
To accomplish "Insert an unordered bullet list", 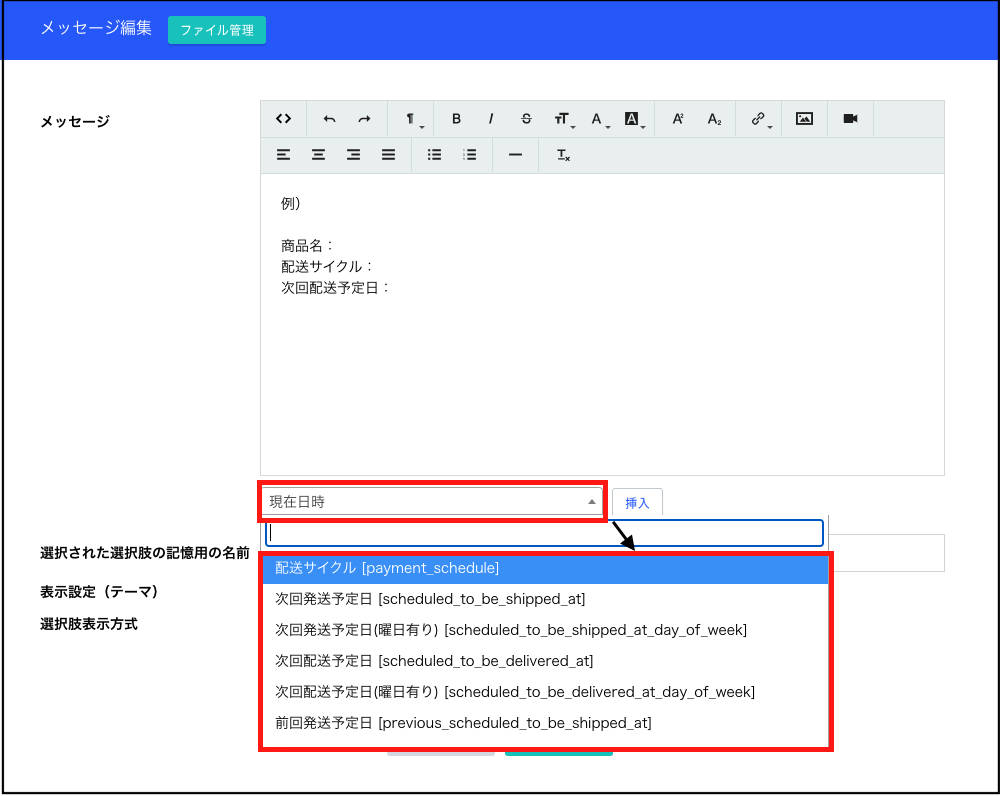I will (x=434, y=154).
